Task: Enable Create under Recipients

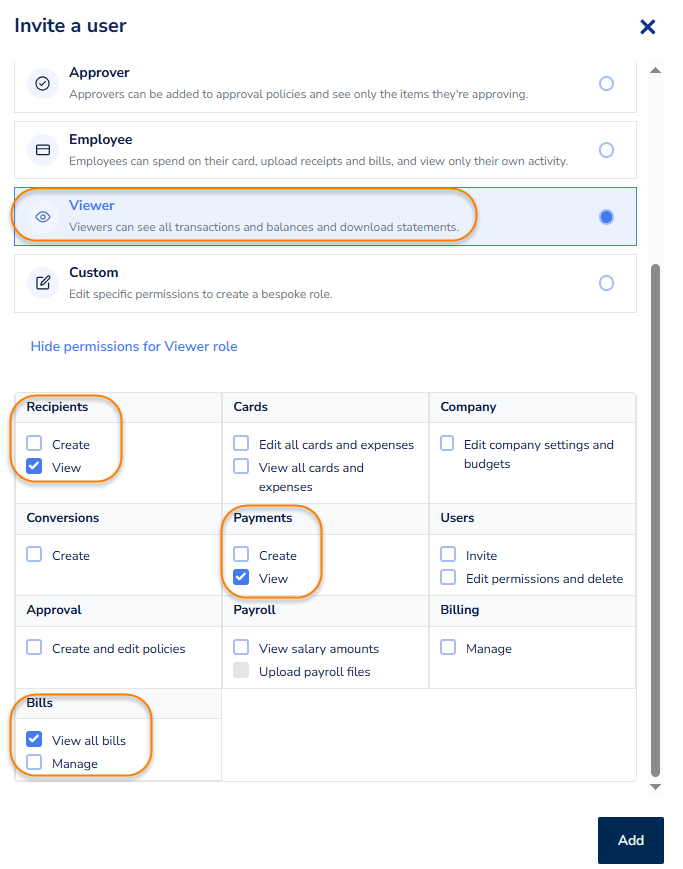Action: [x=35, y=444]
